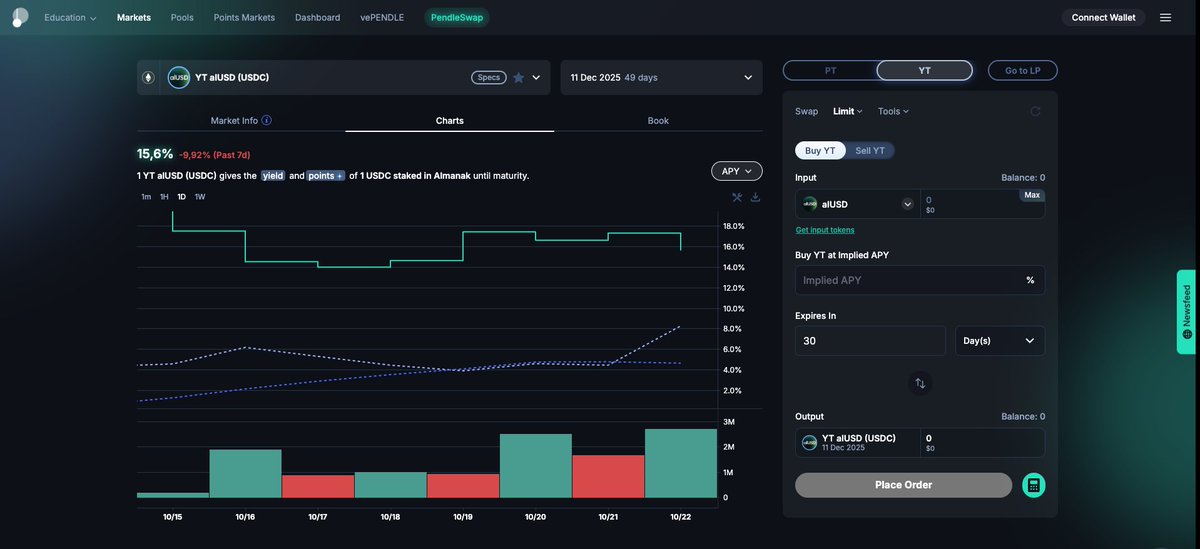Open Points Markets page
The height and width of the screenshot is (549, 1200).
[244, 17]
